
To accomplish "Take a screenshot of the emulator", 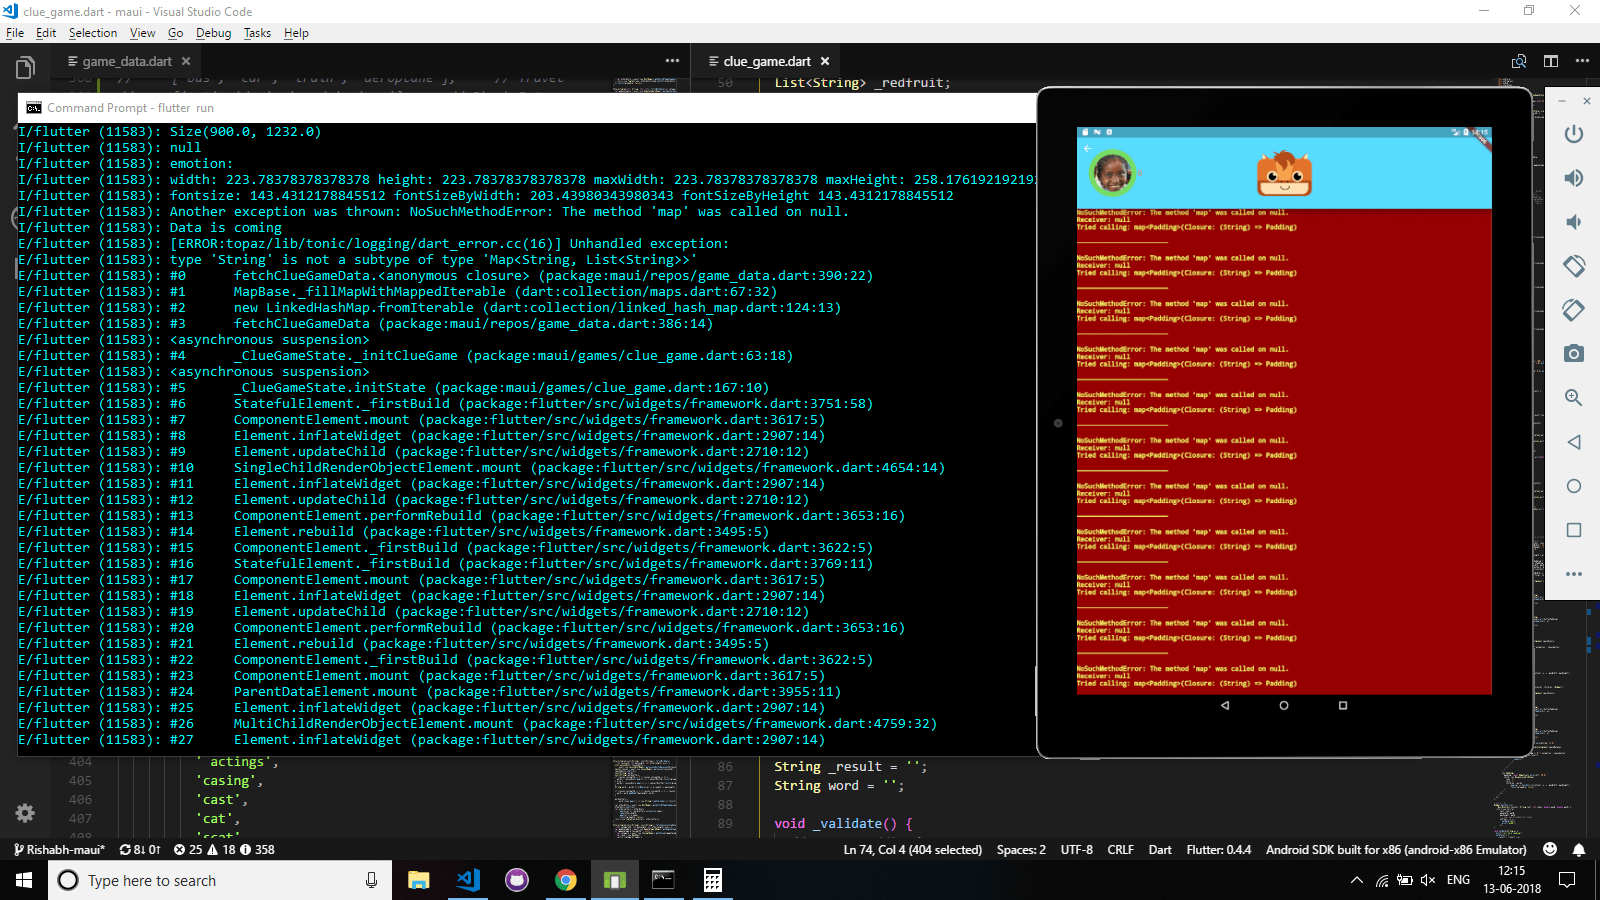I will 1573,352.
